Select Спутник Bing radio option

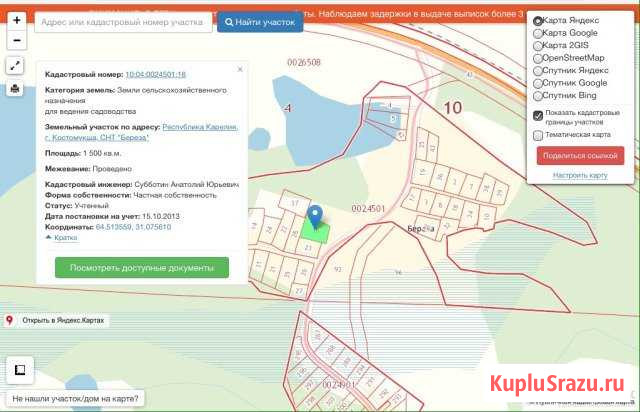(538, 96)
